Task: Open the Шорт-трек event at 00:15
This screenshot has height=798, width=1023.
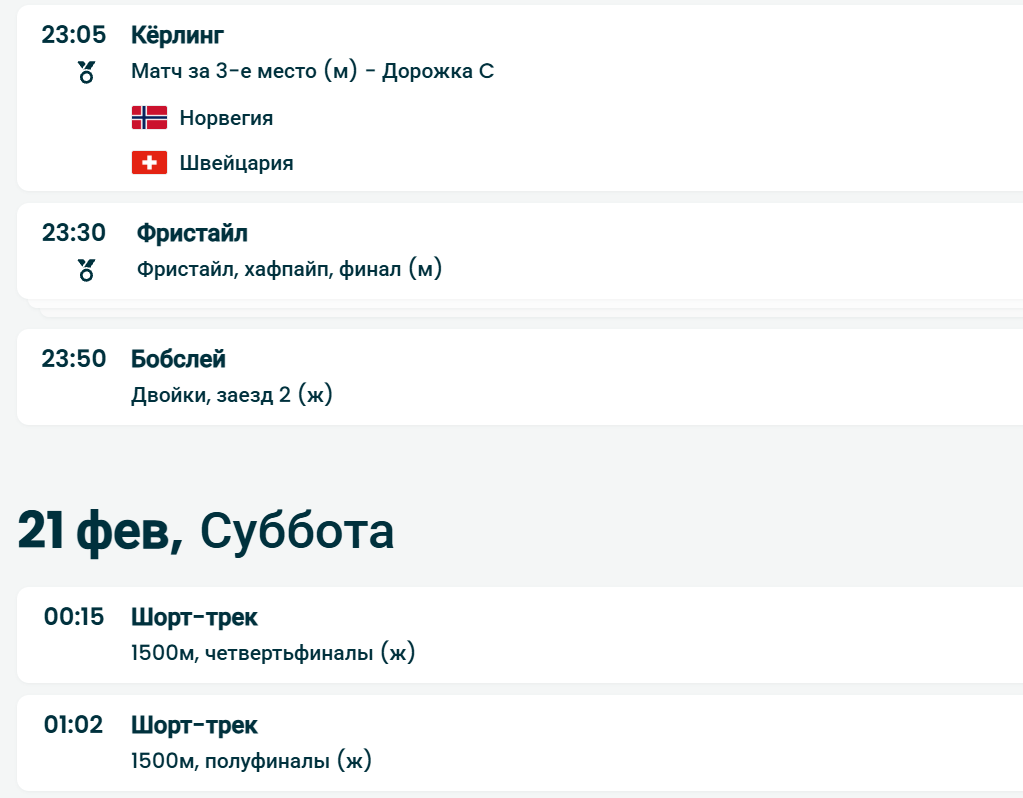Action: pos(194,617)
